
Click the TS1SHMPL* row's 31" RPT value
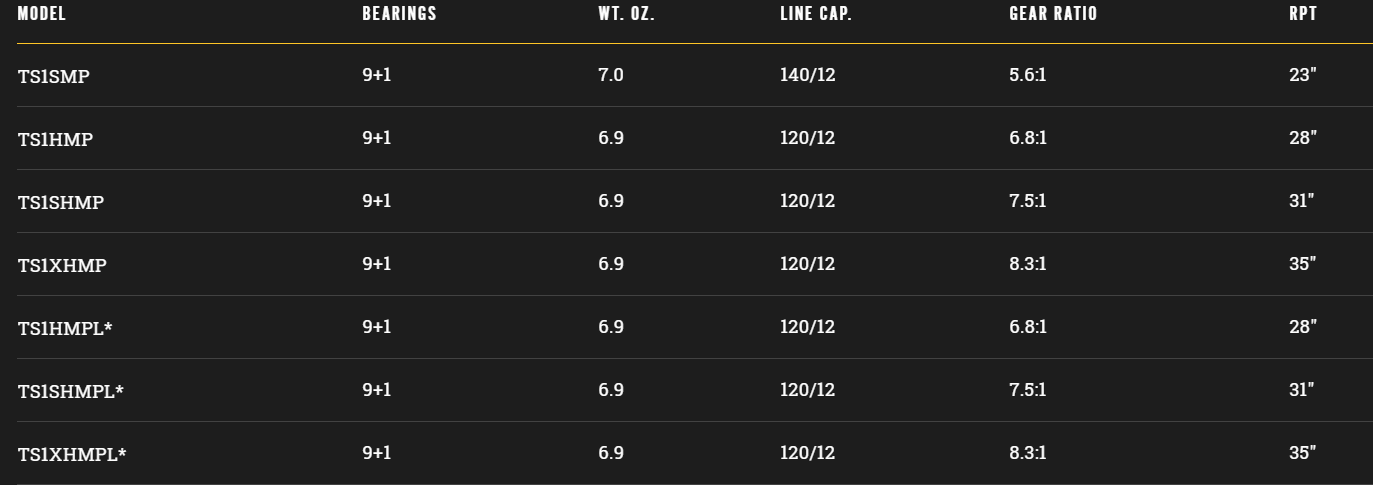(x=1301, y=390)
